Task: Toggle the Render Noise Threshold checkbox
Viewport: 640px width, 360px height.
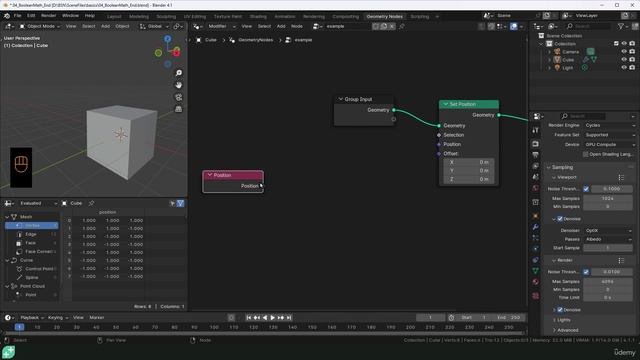Action: coord(586,272)
